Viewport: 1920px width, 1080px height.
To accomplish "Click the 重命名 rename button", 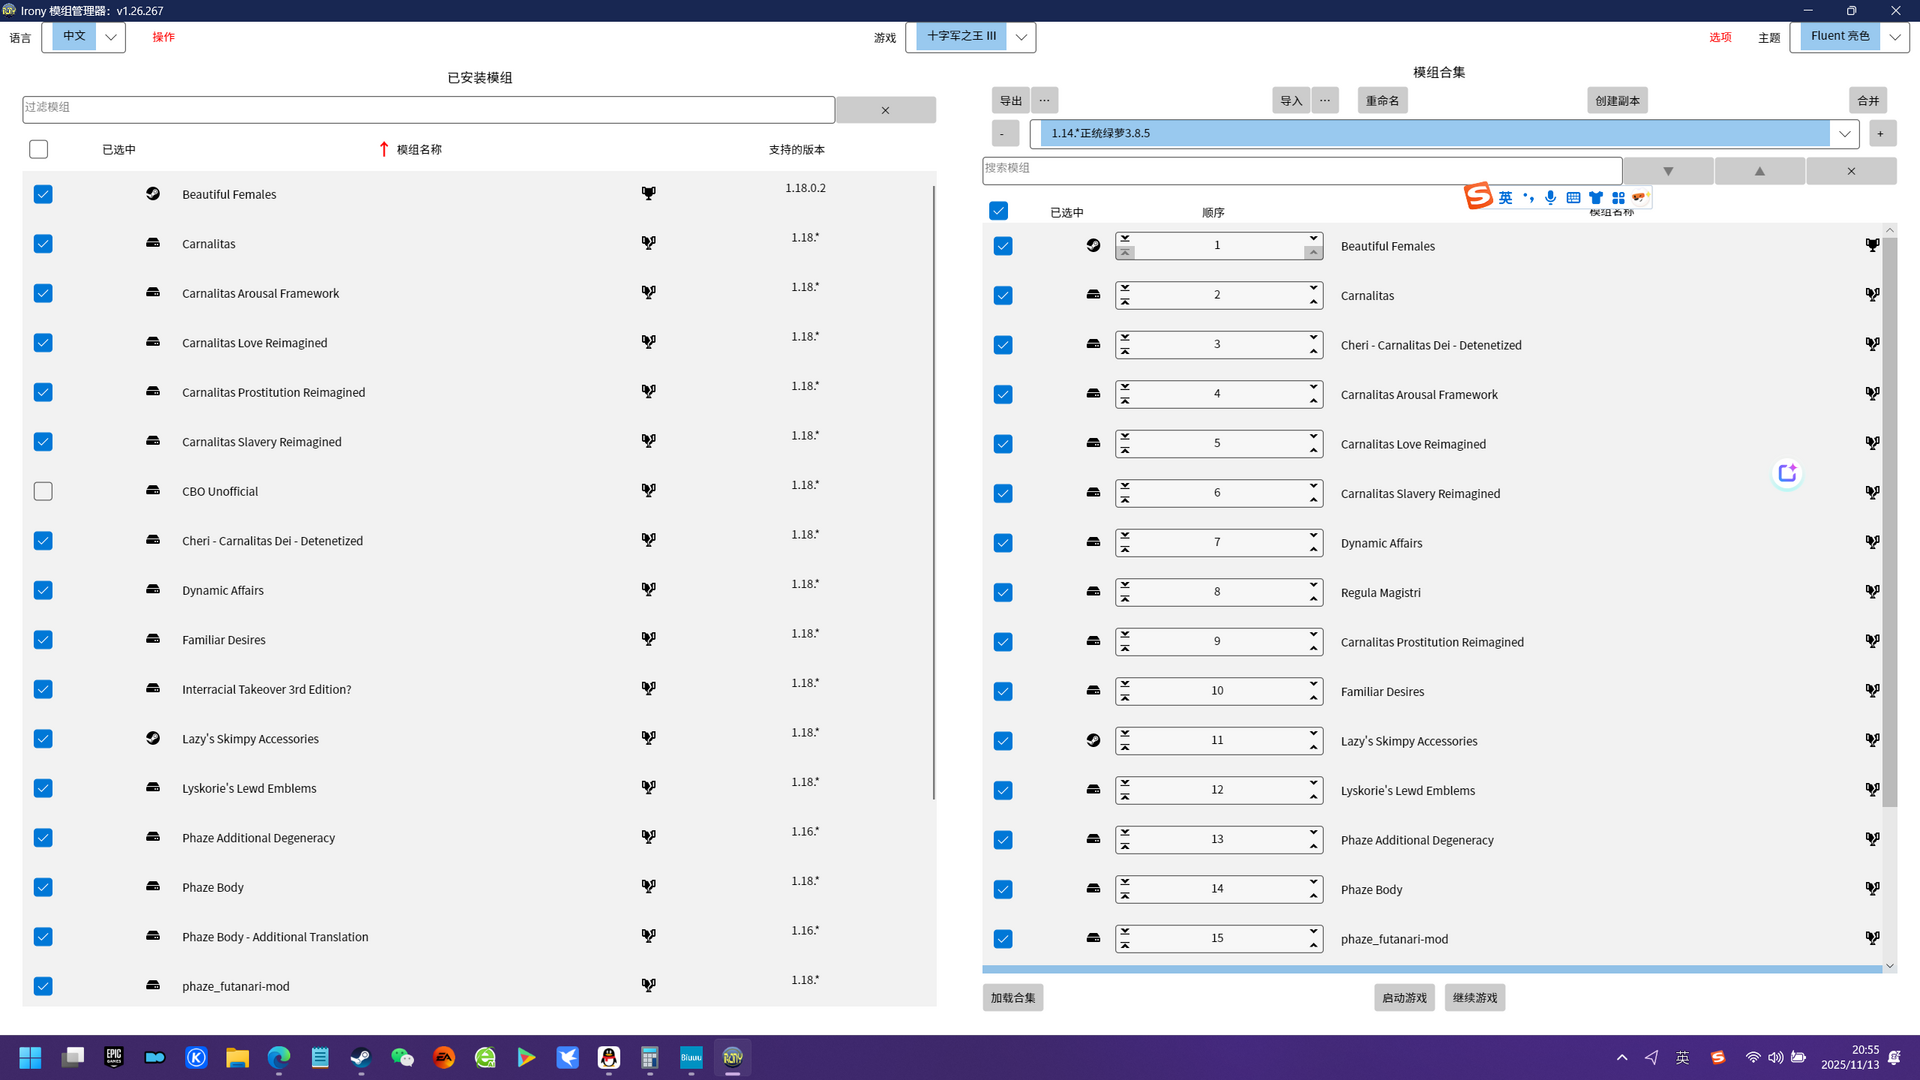I will point(1382,100).
